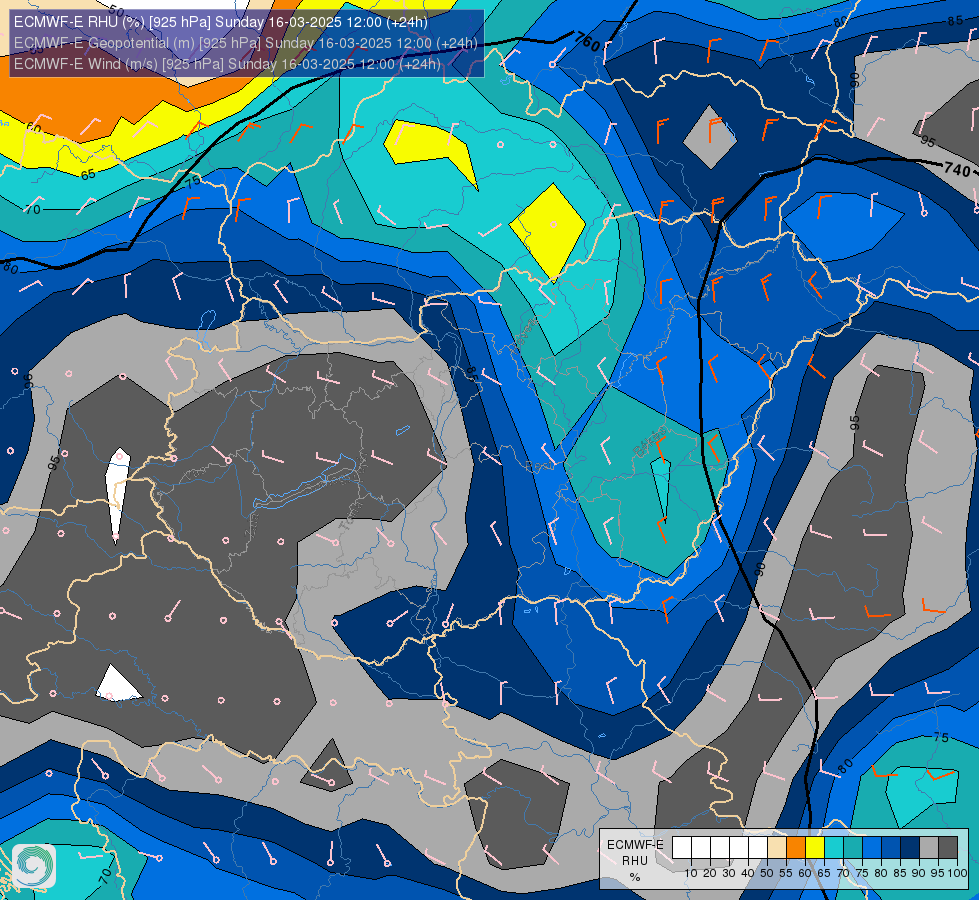Click the white legend swatch between 30 and 40
979x900 pixels.
click(739, 848)
